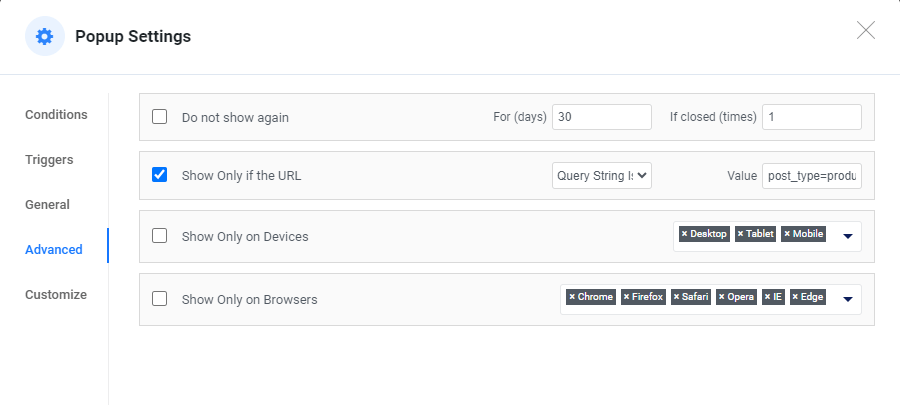Screen dimensions: 900x405
Task: Close the Popup Settings dialog
Action: 866,30
